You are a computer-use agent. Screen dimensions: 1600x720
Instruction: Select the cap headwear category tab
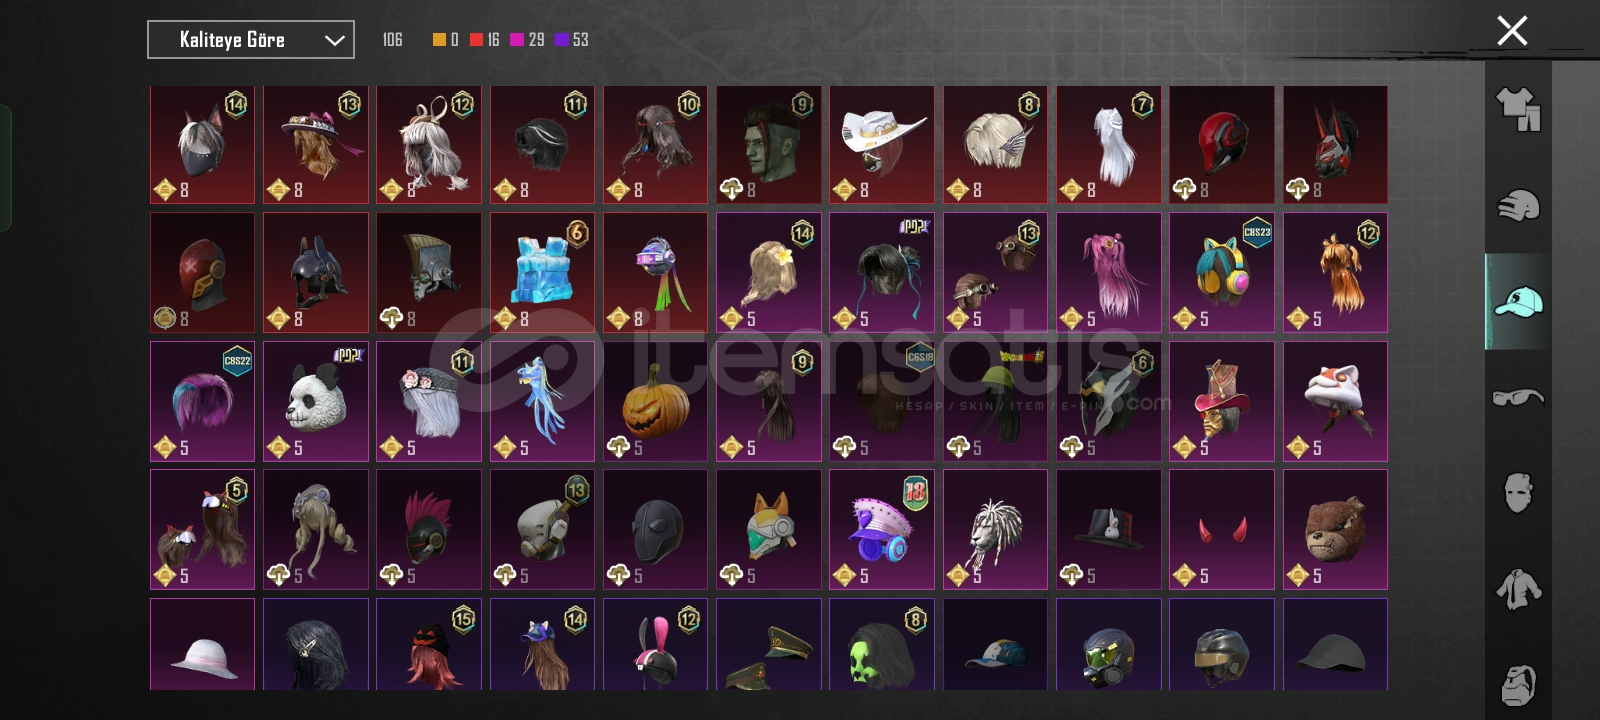[x=1518, y=301]
